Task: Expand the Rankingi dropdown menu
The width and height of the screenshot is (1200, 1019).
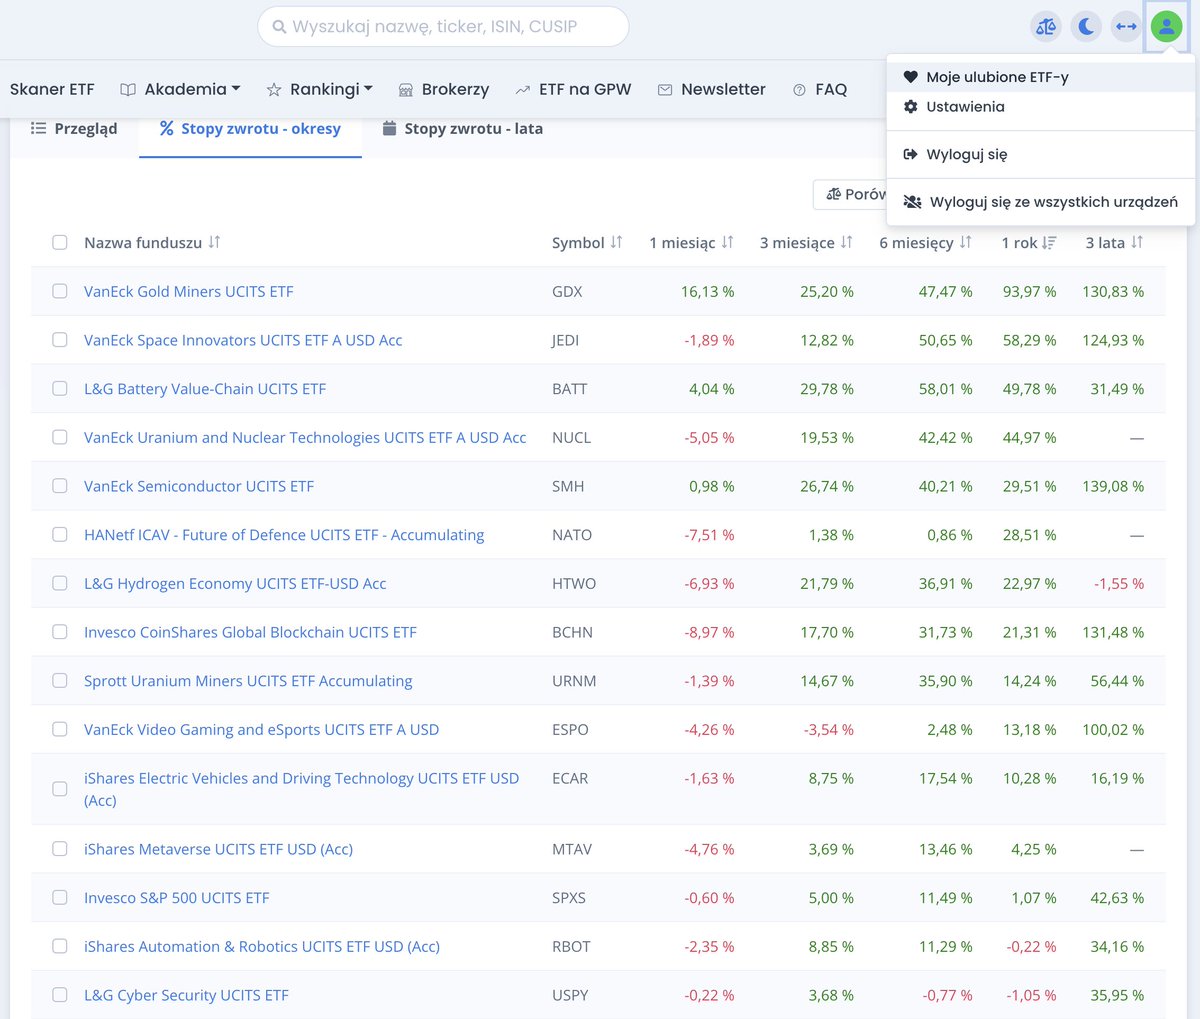Action: pos(320,89)
